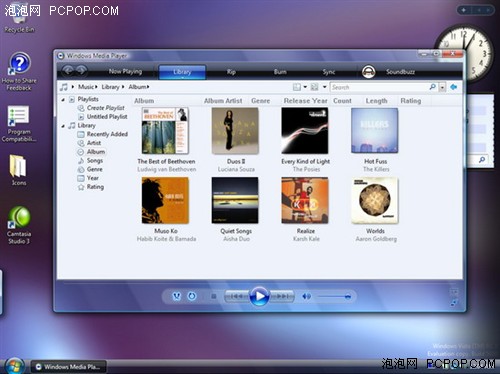Image resolution: width=500 pixels, height=374 pixels.
Task: Click inside the Search field
Action: (x=379, y=87)
